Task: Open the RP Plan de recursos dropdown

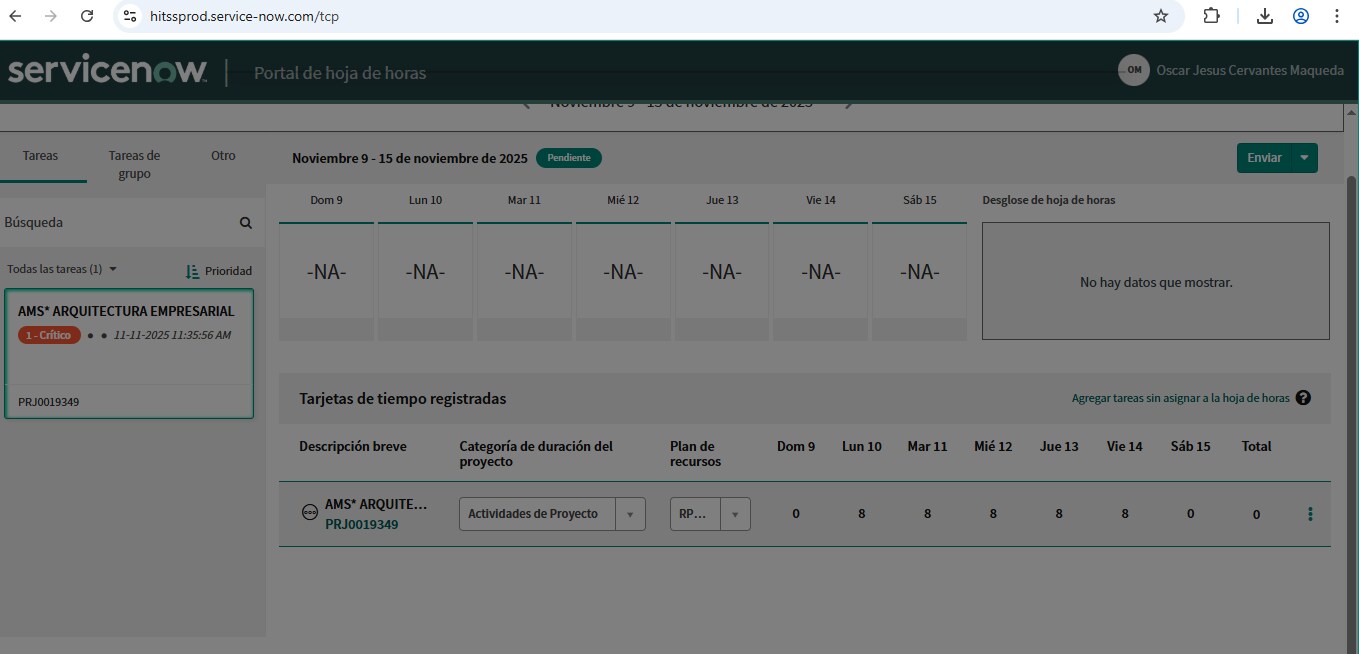Action: click(736, 513)
